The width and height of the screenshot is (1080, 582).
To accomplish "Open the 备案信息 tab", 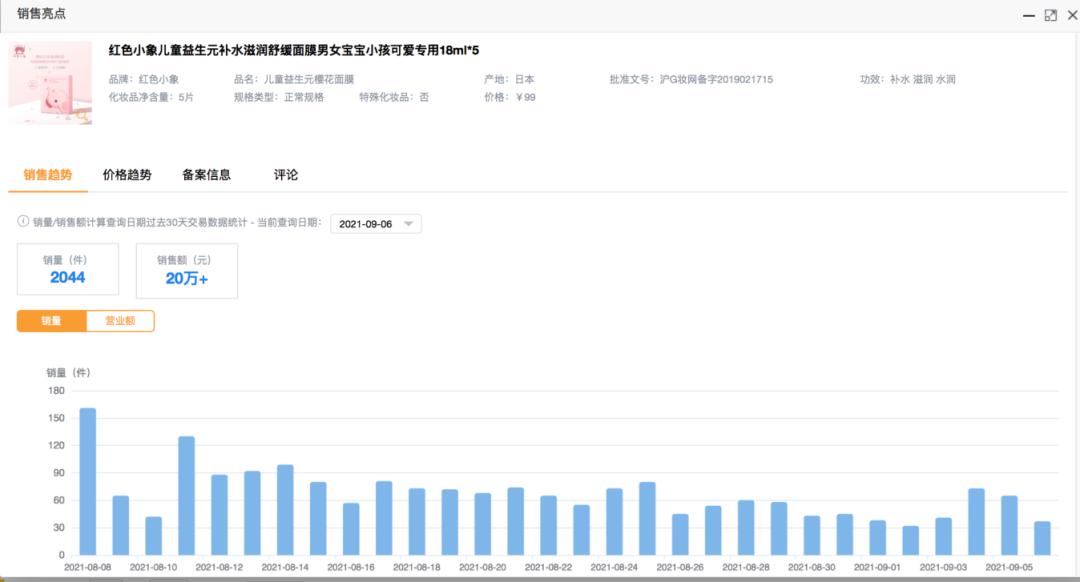I will [206, 175].
